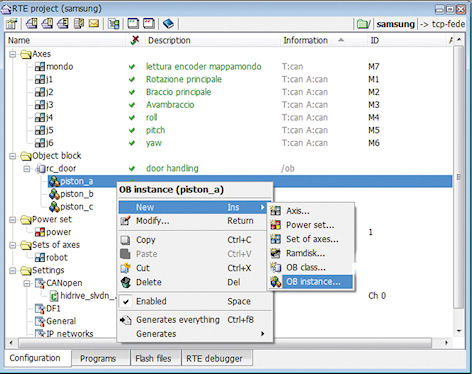Viewport: 472px width, 374px height.
Task: Open the blue book help icon
Action: coord(168,23)
